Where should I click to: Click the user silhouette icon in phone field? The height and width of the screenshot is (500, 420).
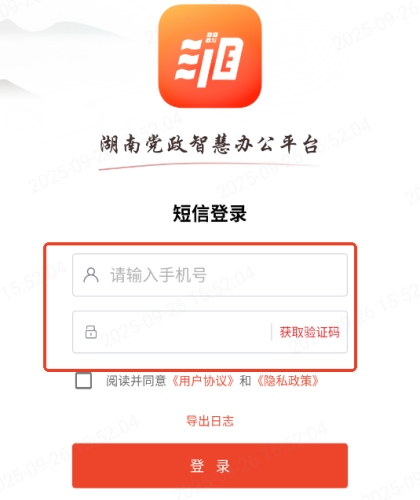coord(91,275)
